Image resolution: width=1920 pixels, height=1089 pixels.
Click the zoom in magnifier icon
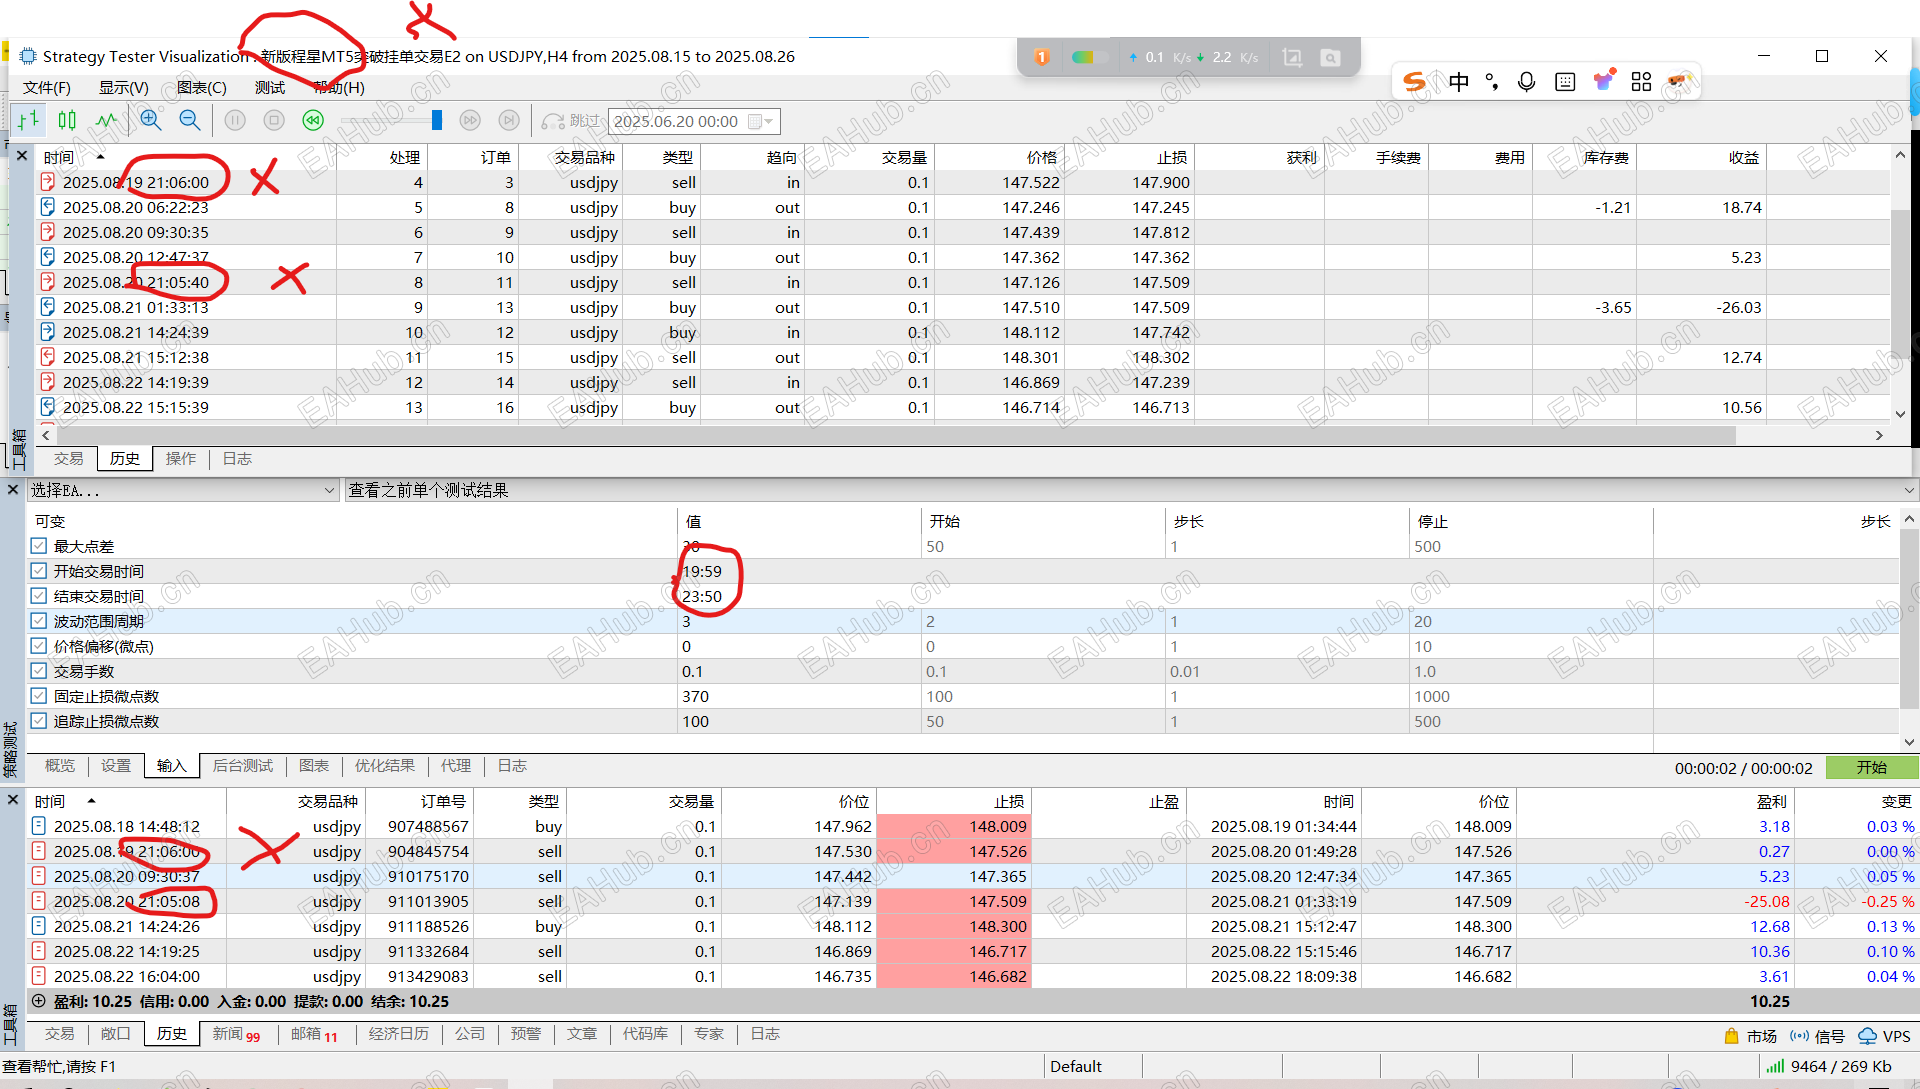(x=151, y=121)
